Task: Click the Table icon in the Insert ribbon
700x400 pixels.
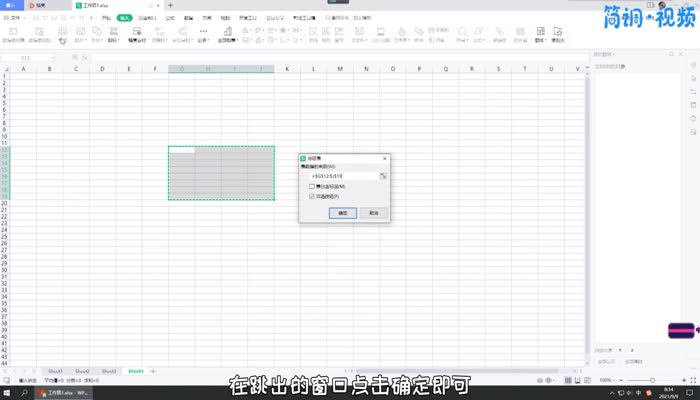Action: (63, 34)
